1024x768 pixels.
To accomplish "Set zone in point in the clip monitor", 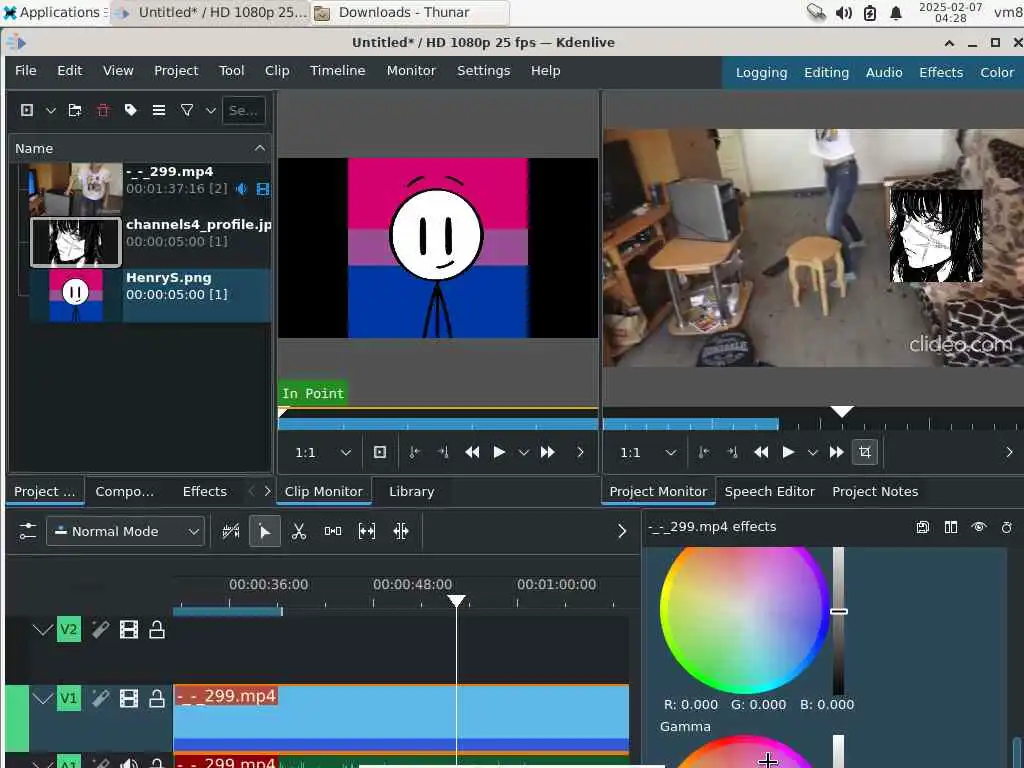I will [414, 452].
